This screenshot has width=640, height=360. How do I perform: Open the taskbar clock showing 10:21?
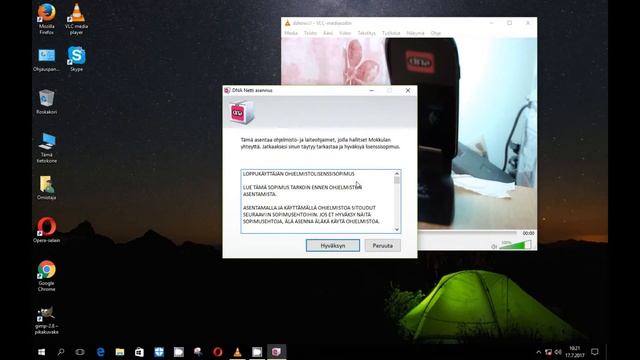574,352
